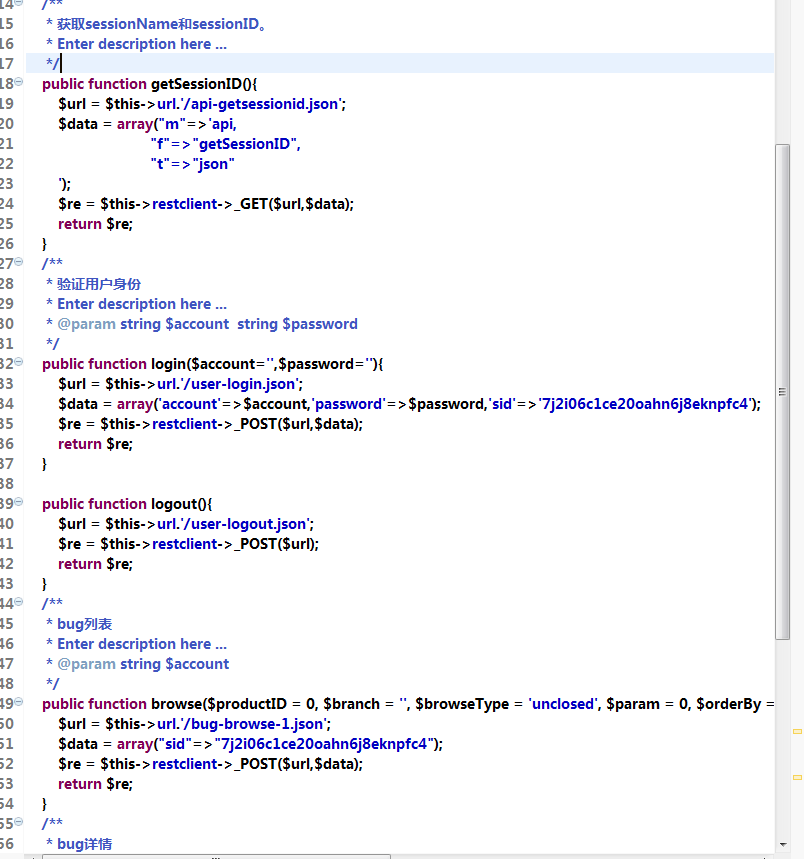Click the 验证用户身份 comment text
The height and width of the screenshot is (859, 806).
click(x=99, y=284)
